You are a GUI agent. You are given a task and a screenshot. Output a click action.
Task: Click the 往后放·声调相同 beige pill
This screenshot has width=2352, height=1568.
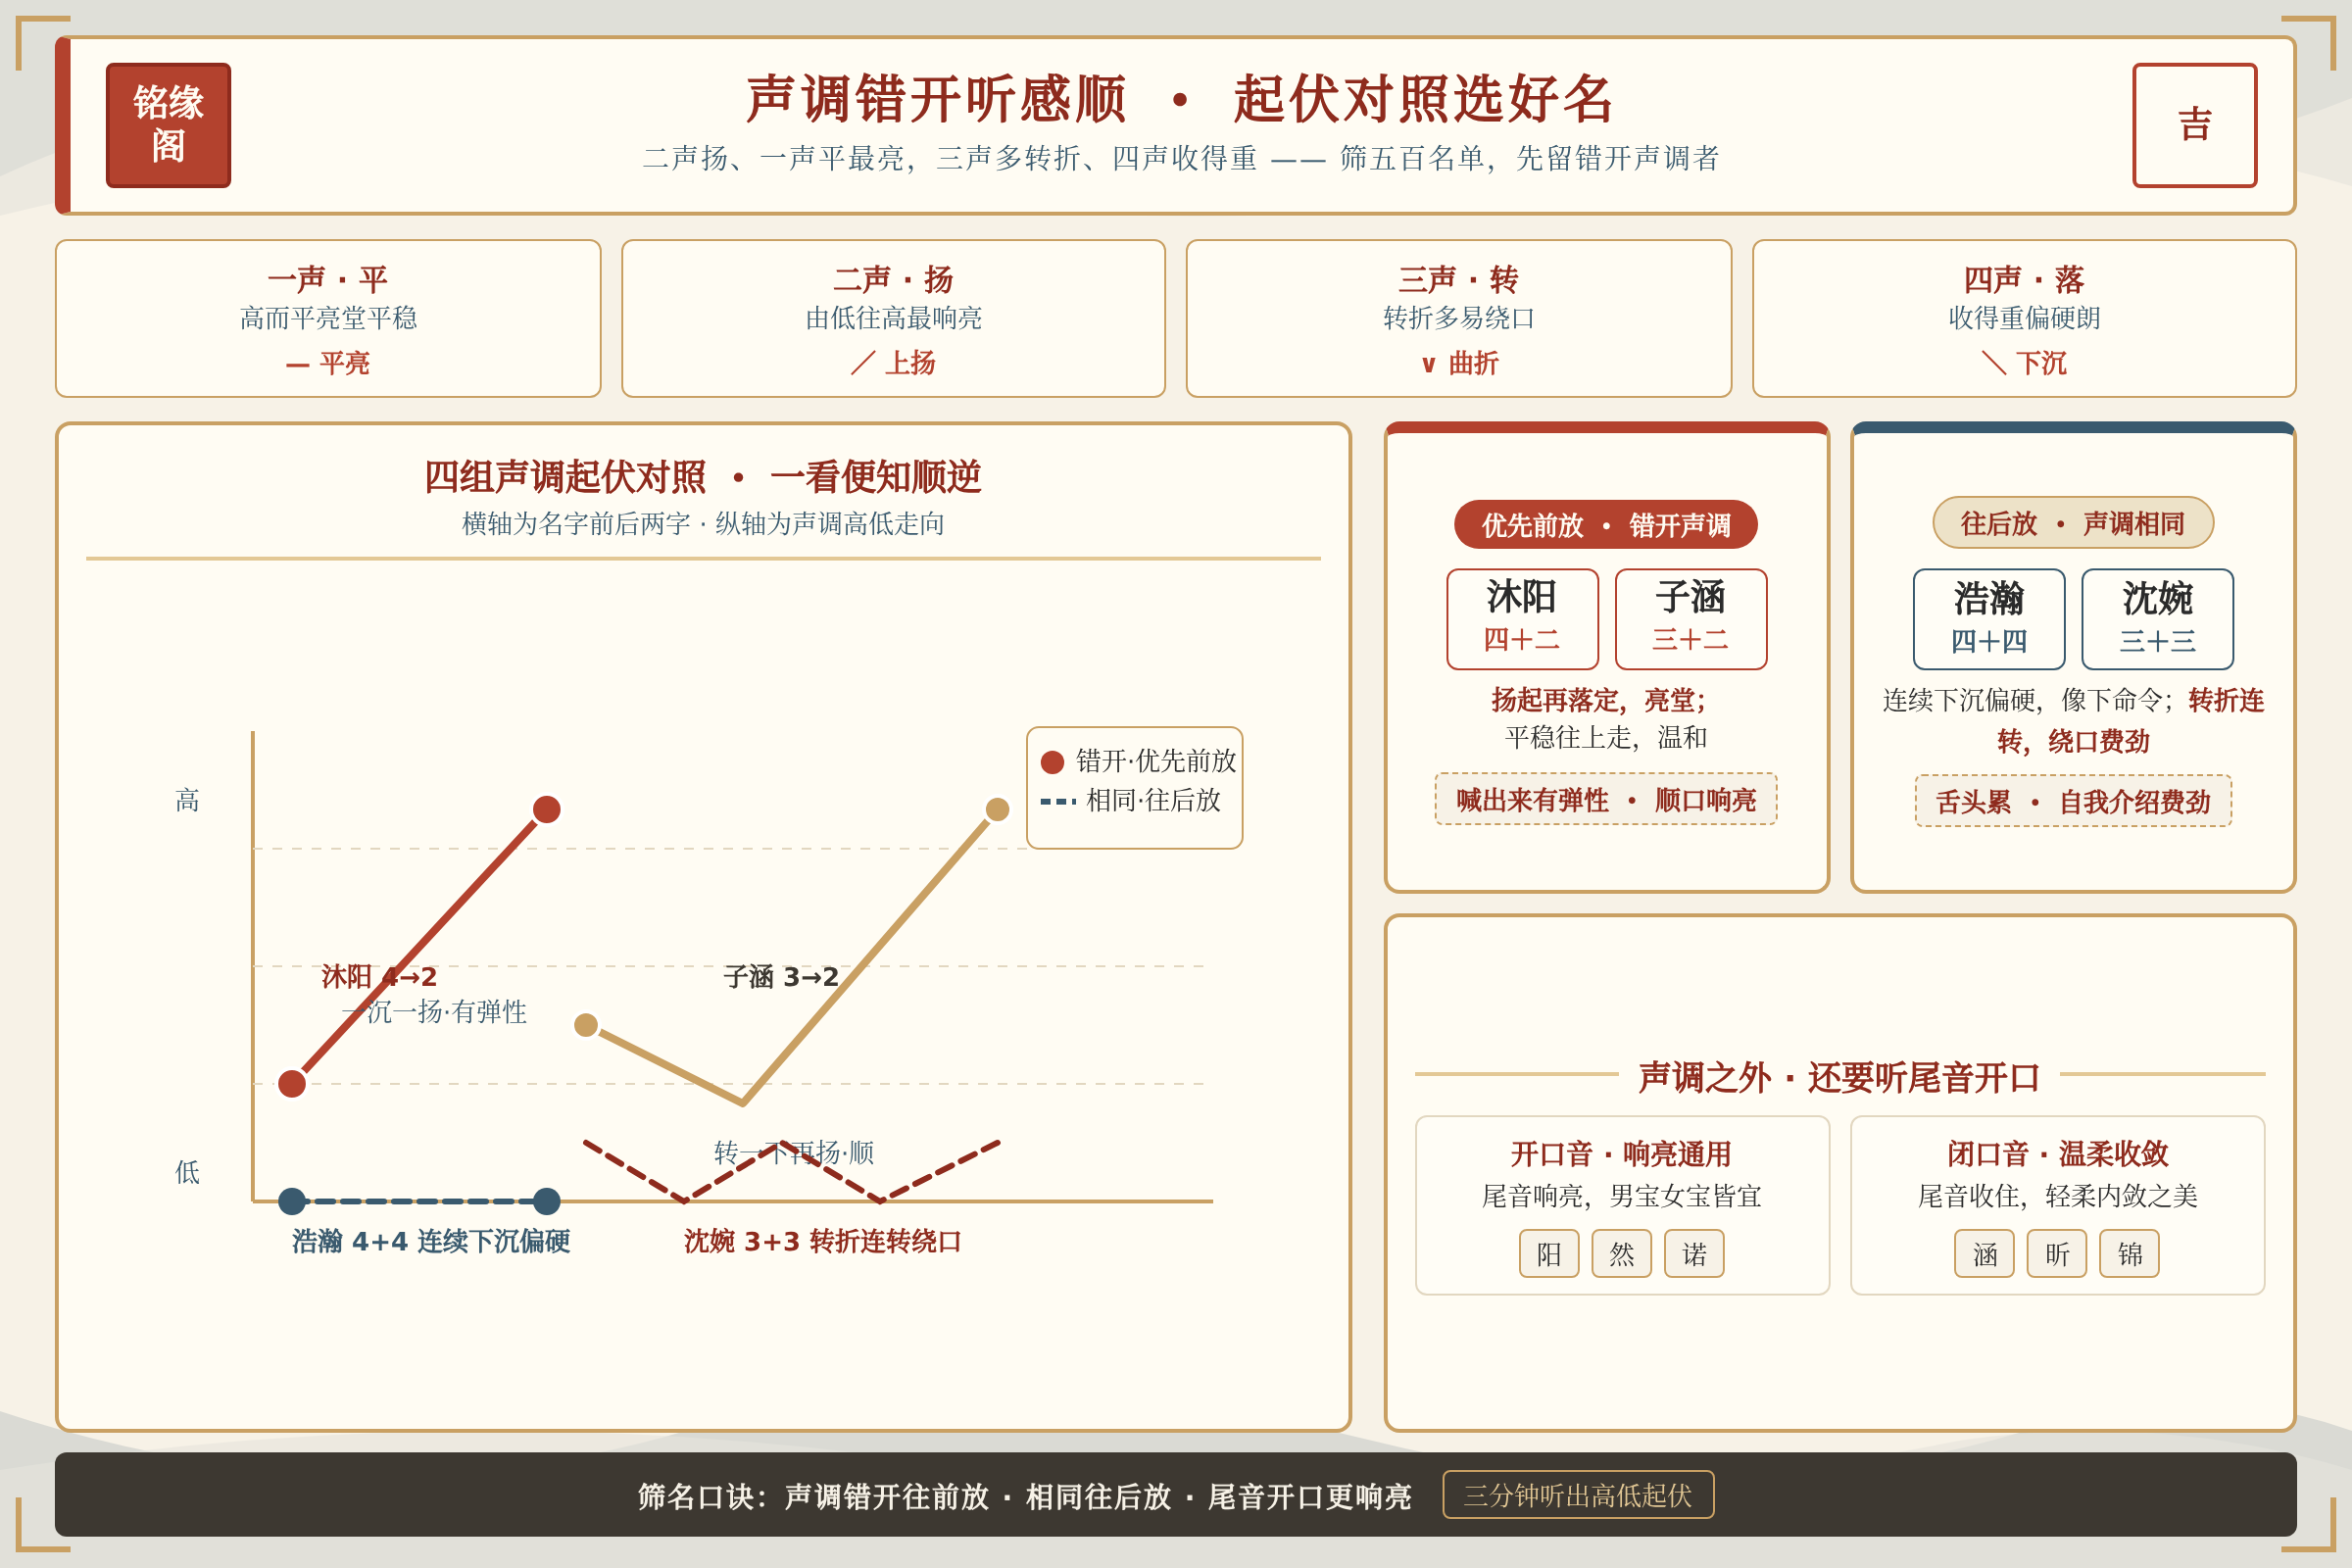pos(2073,522)
